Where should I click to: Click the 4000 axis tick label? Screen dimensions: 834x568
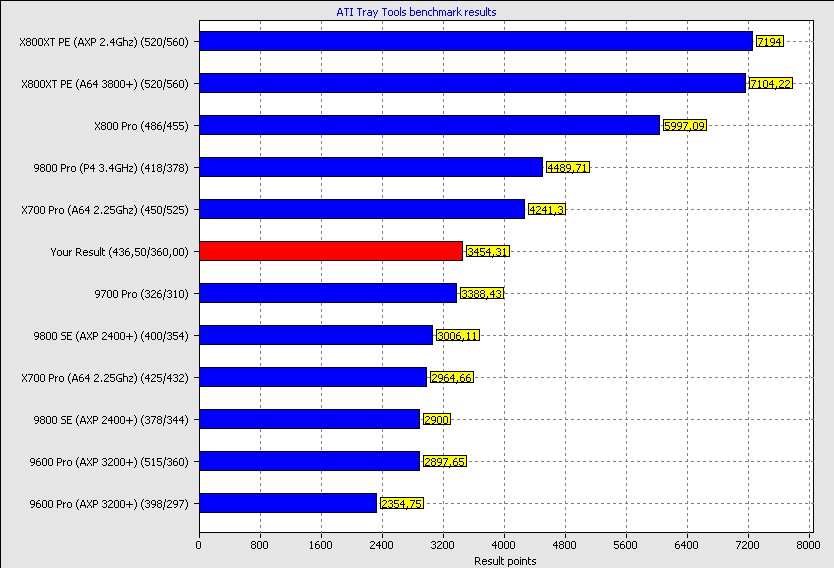click(503, 545)
